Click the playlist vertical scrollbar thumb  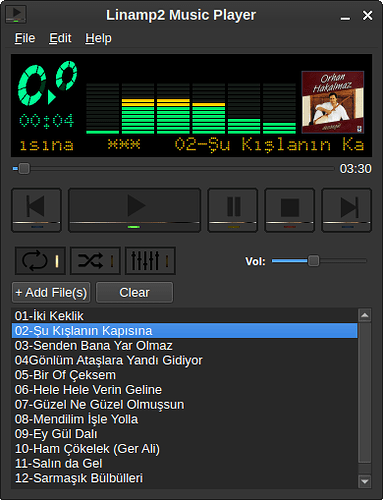click(x=365, y=393)
